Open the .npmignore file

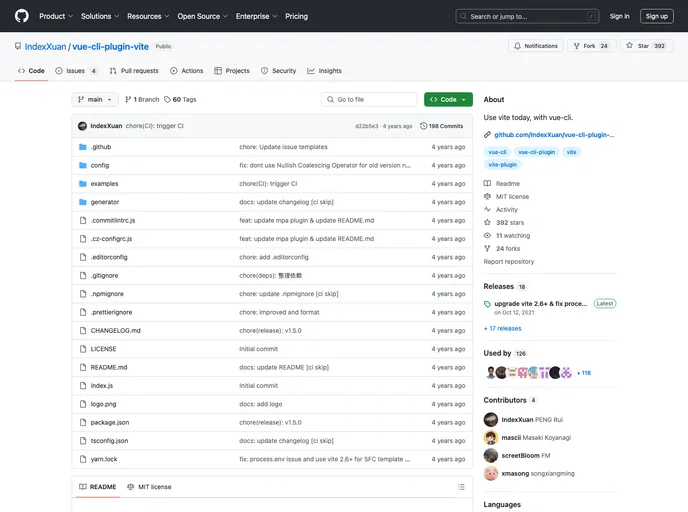[107, 294]
